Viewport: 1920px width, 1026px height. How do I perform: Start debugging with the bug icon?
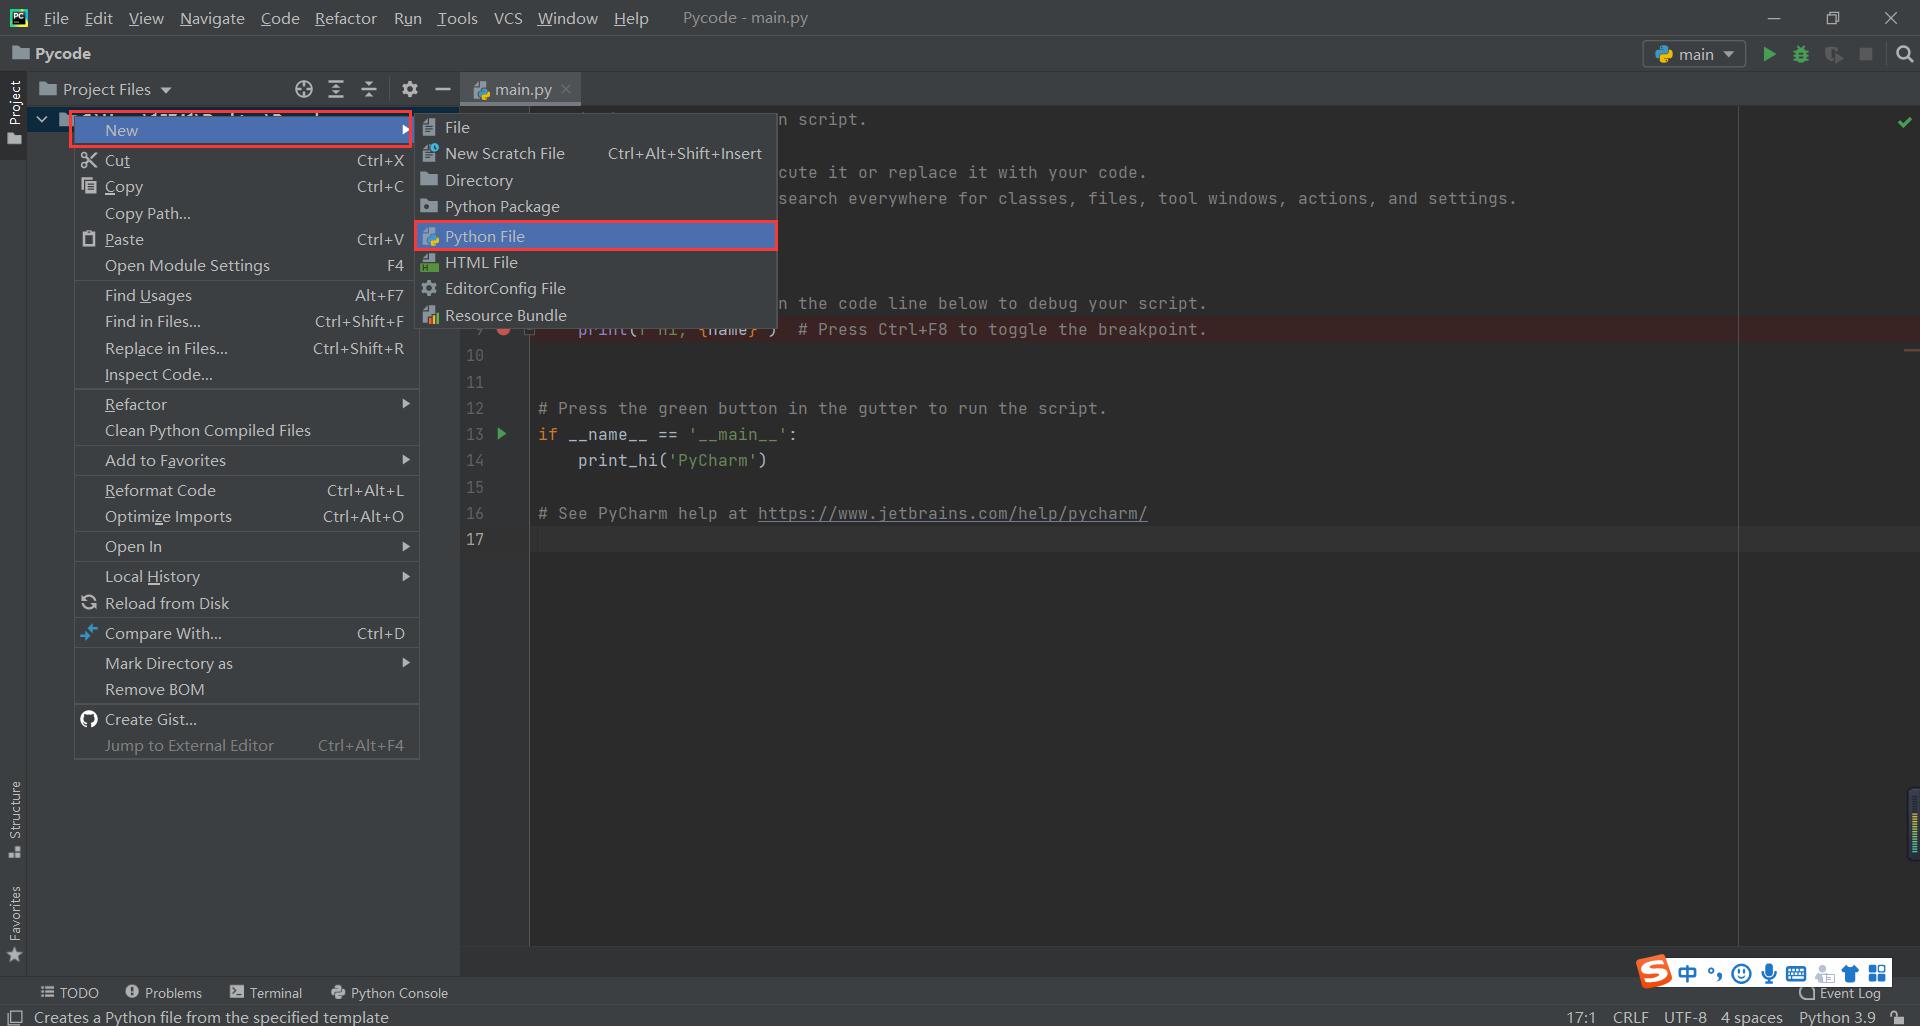click(1801, 54)
